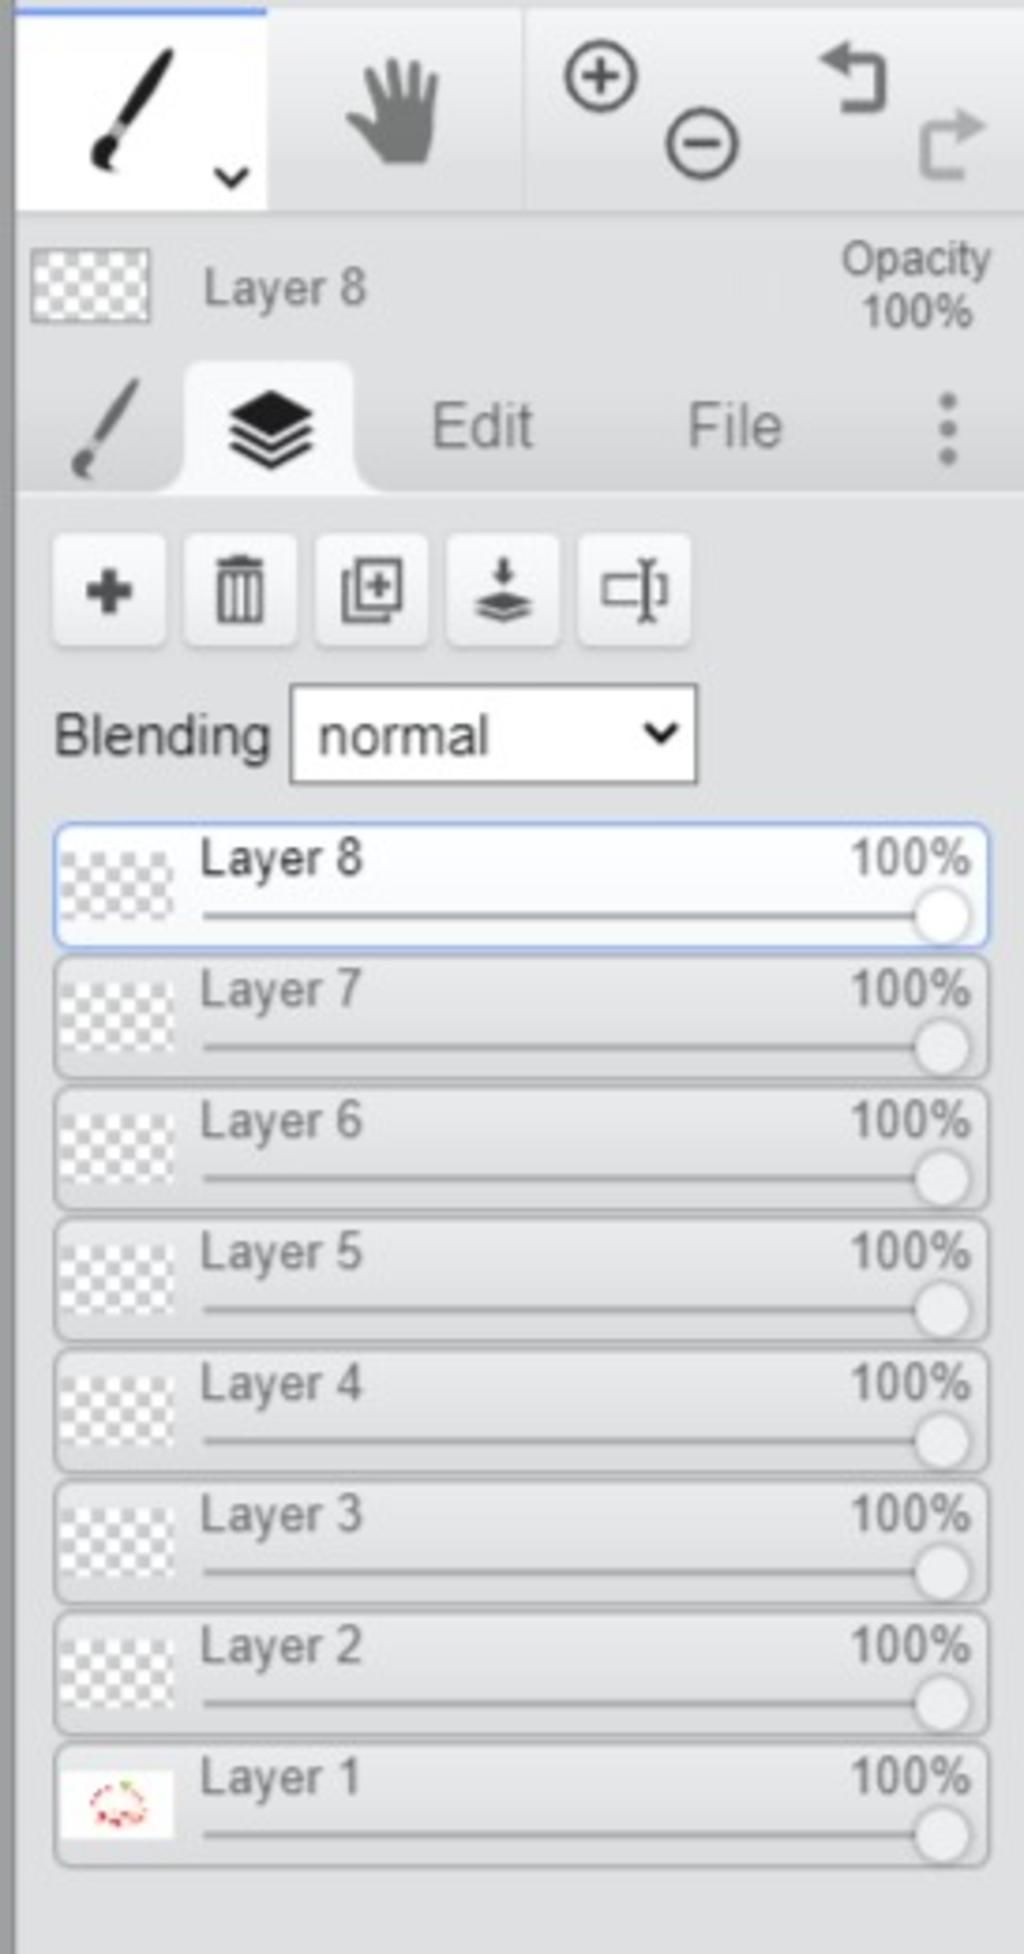Open the three-dot more options menu
The height and width of the screenshot is (1954, 1024).
tap(948, 429)
